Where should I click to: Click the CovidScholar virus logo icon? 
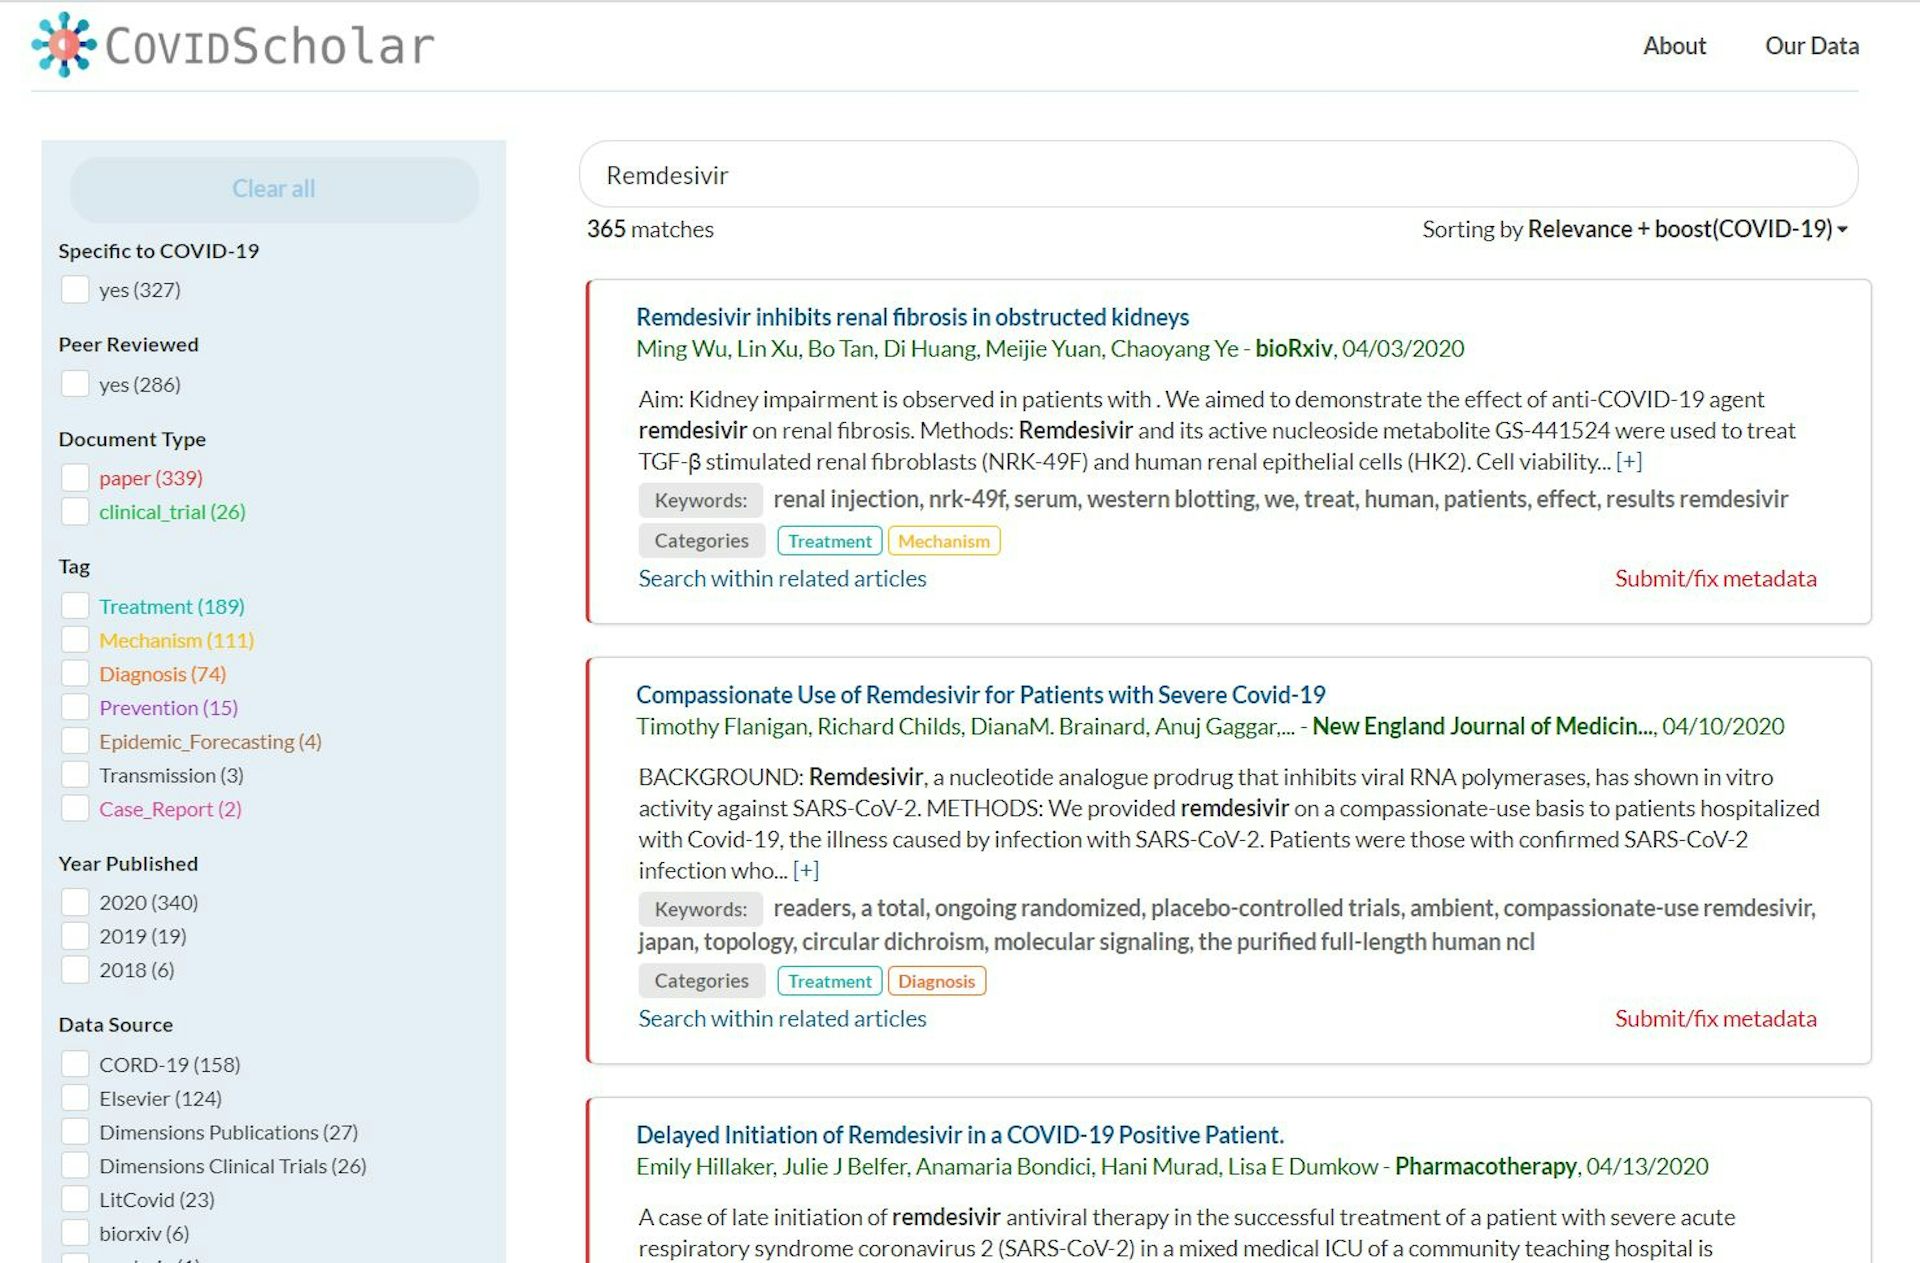(64, 45)
